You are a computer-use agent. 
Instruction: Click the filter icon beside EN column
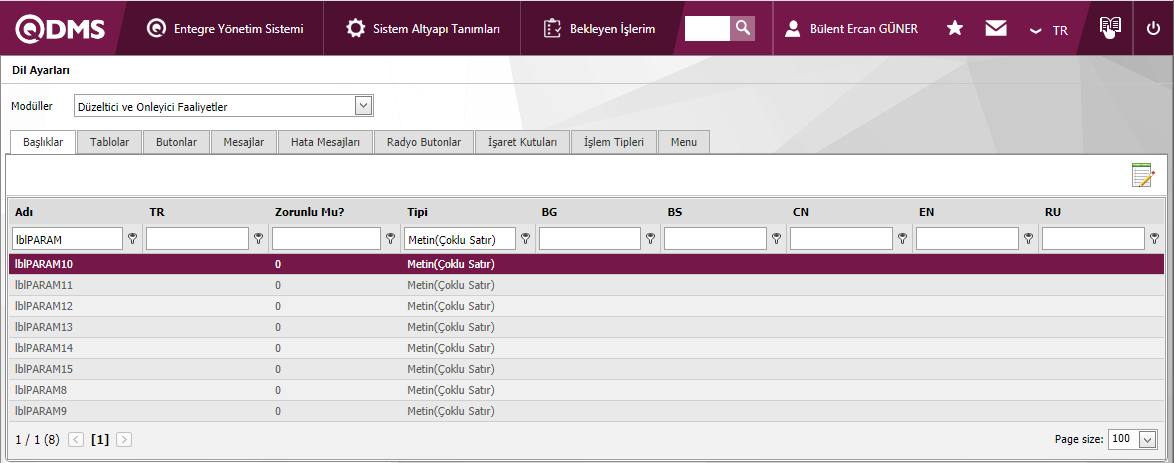tap(1028, 239)
